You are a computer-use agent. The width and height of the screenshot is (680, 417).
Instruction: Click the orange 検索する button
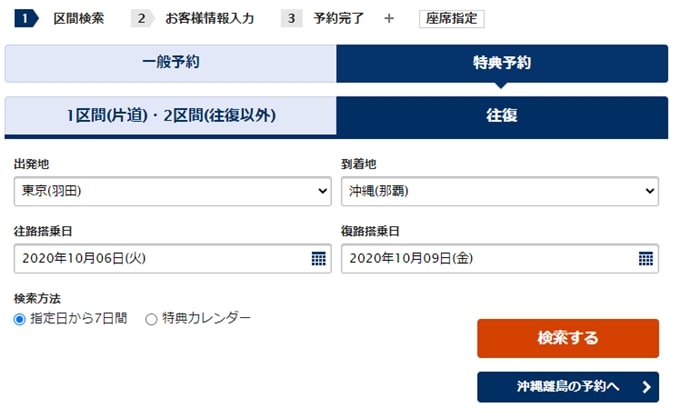pyautogui.click(x=568, y=339)
